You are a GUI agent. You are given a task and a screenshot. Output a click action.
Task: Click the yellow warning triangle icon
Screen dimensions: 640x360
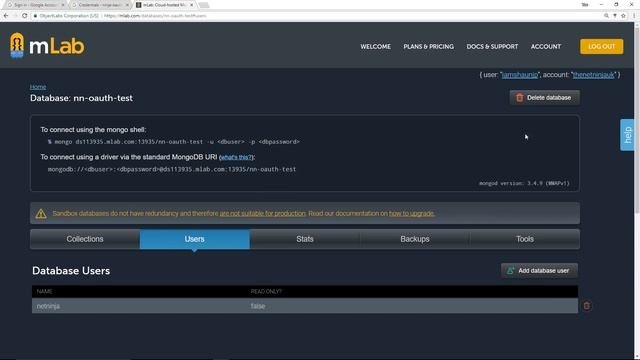tap(41, 213)
